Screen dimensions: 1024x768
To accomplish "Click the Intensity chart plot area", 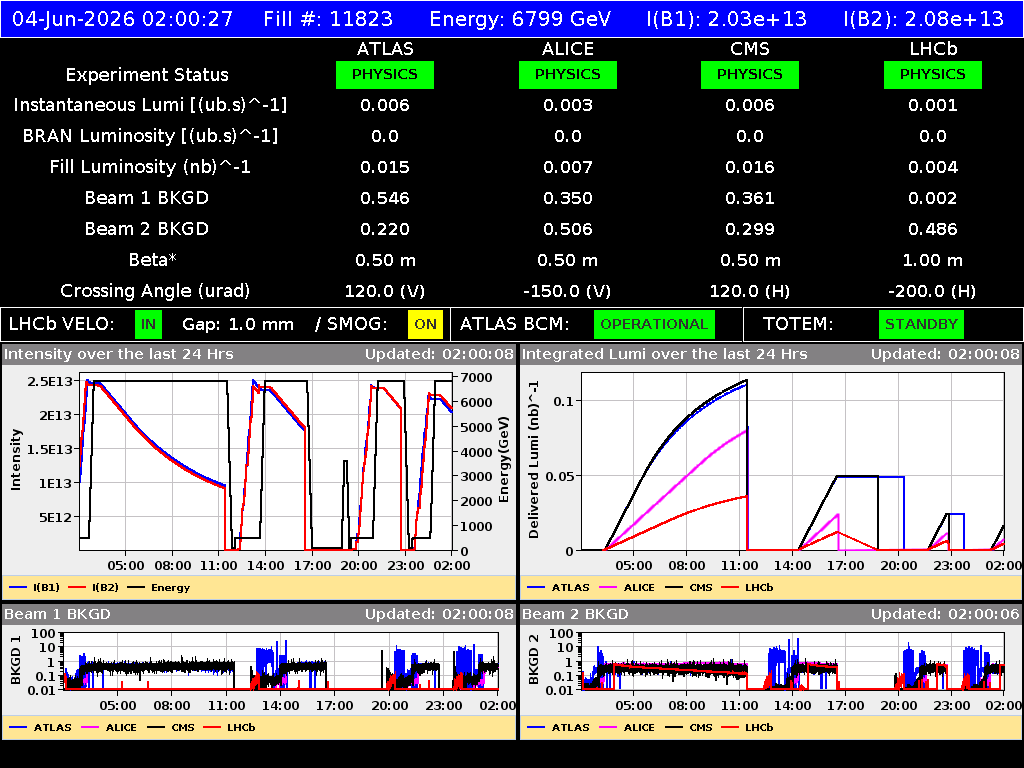I will click(x=266, y=464).
